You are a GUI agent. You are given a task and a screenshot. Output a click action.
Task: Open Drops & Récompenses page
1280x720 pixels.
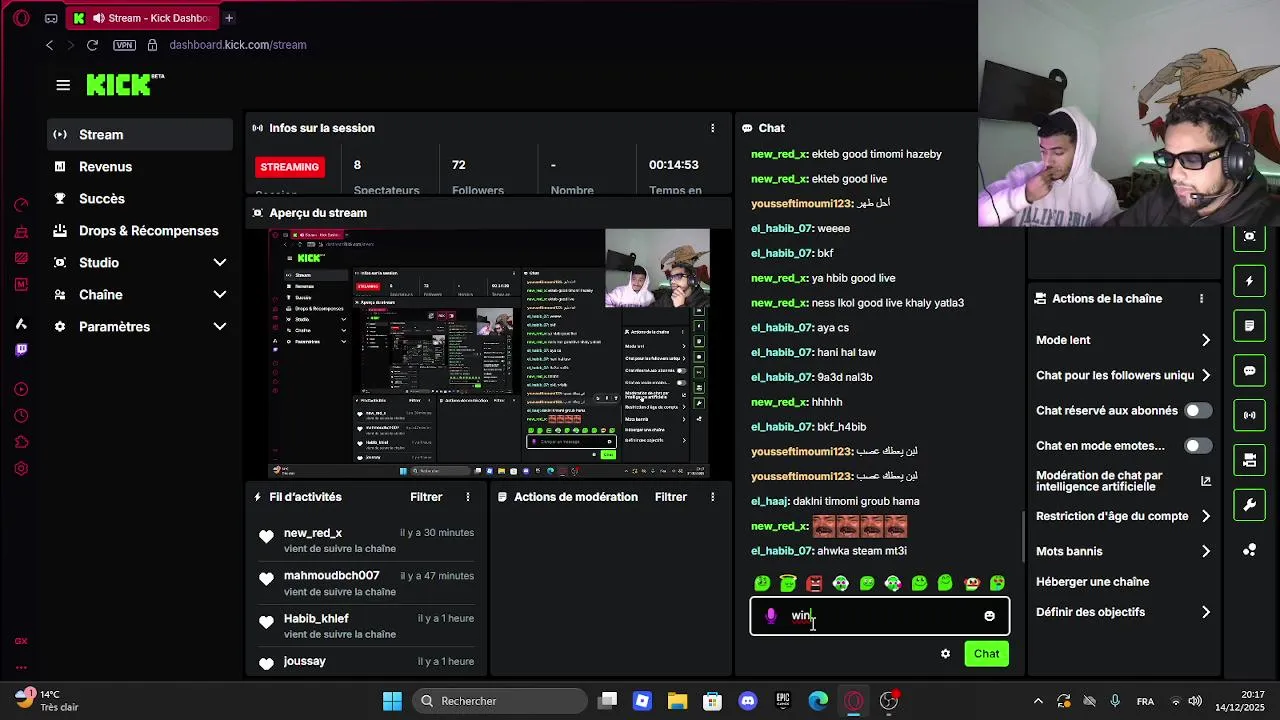[x=140, y=231]
